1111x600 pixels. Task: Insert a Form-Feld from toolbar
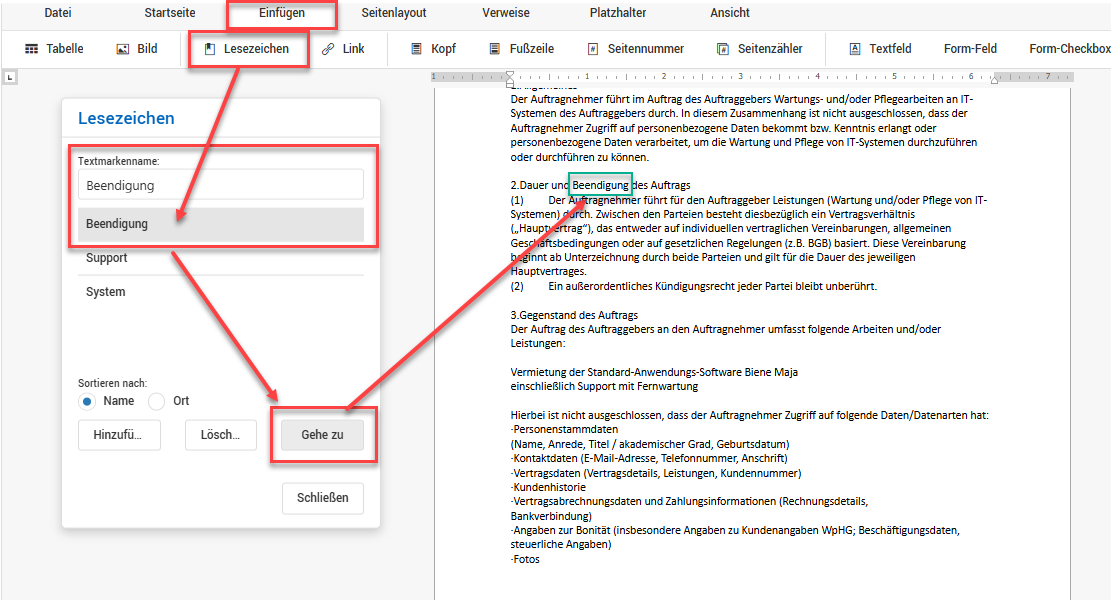click(x=970, y=49)
